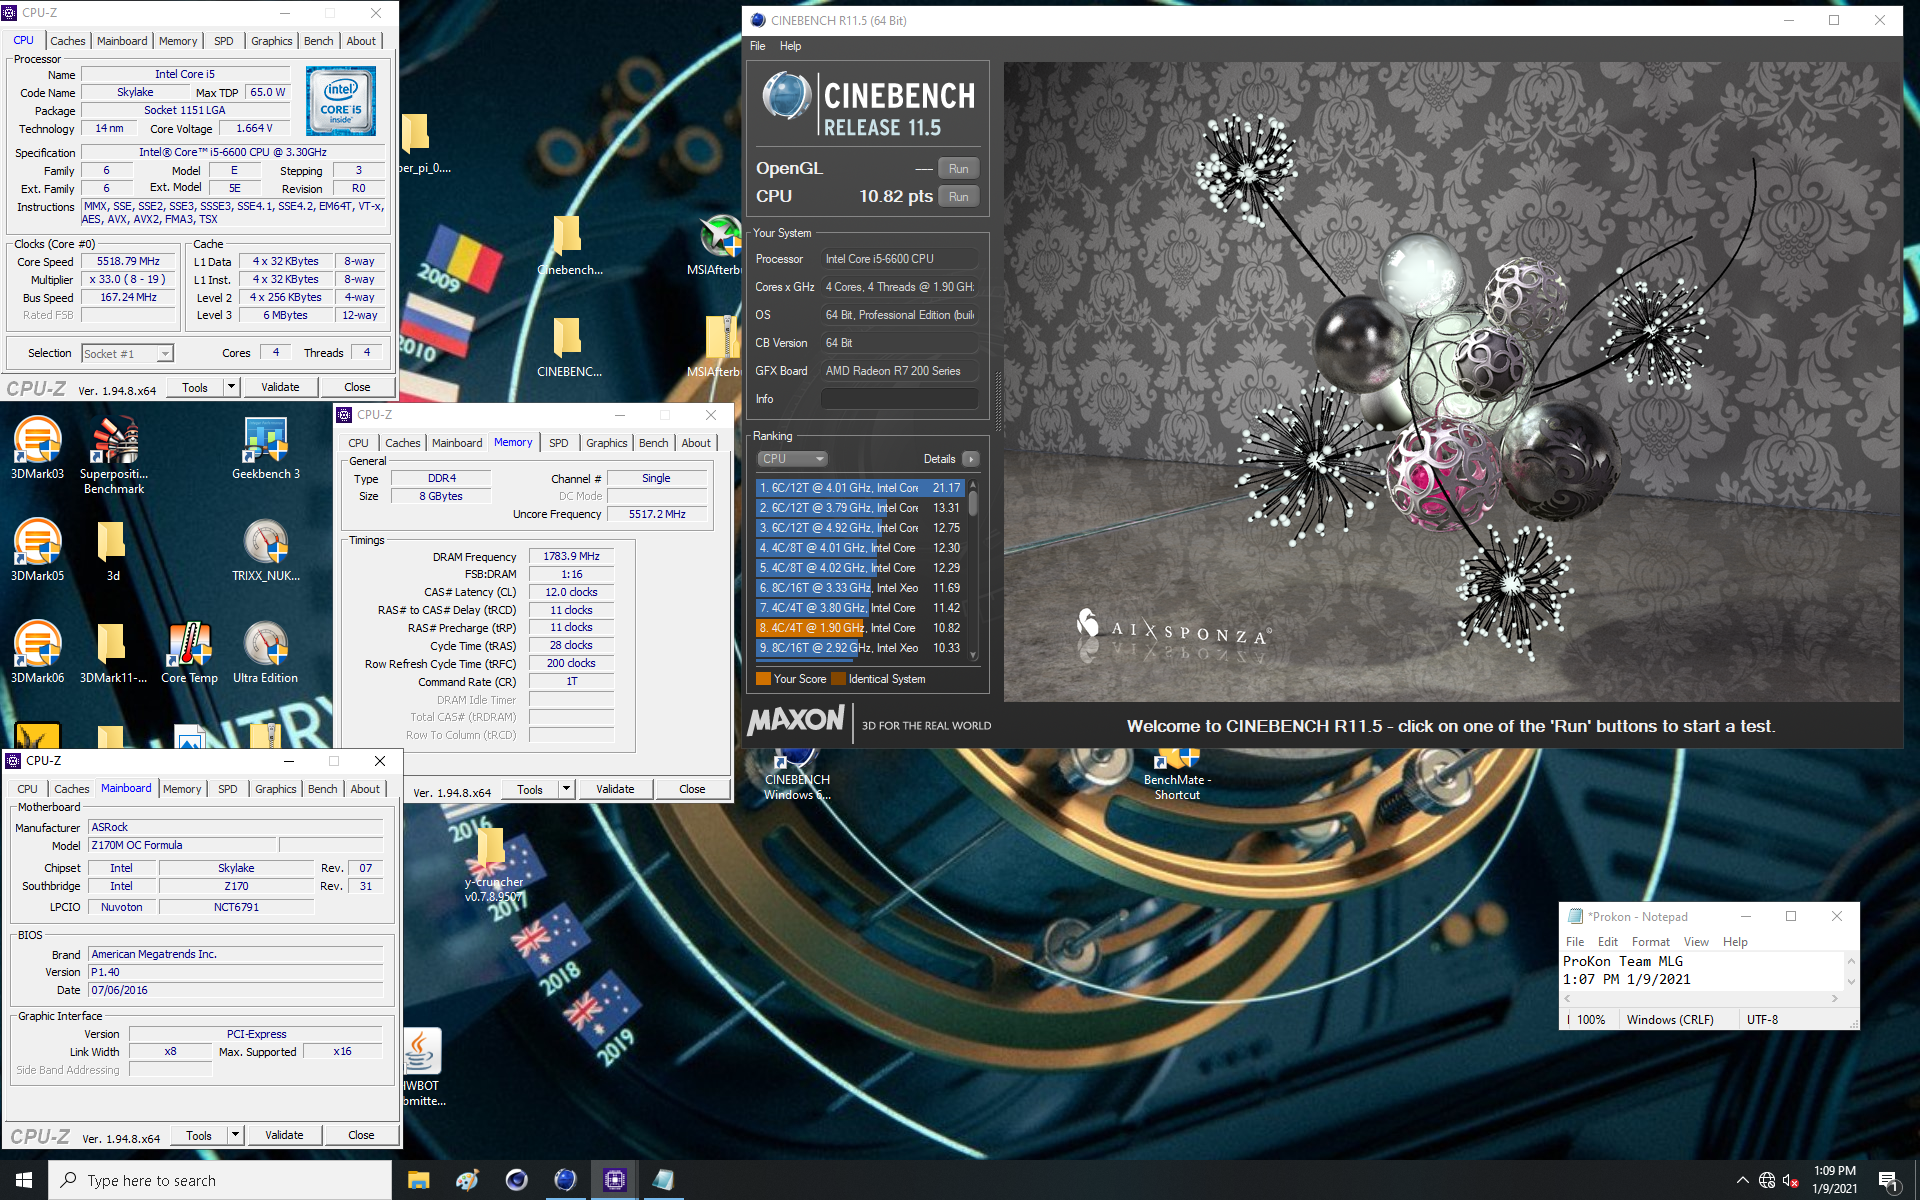This screenshot has height=1200, width=1920.
Task: Click the CPU-Z taskbar icon
Action: click(x=614, y=1180)
